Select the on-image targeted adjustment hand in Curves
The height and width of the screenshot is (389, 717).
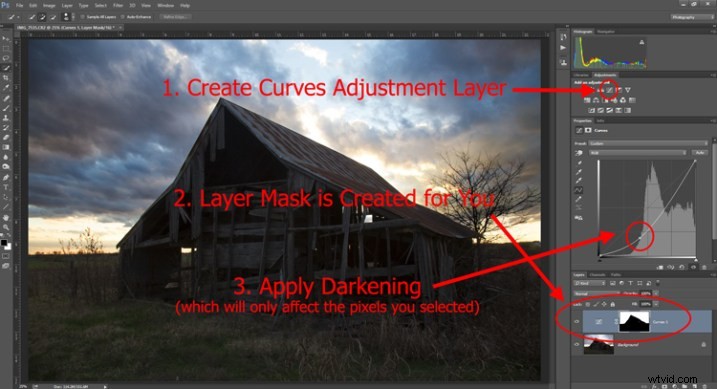click(x=579, y=153)
